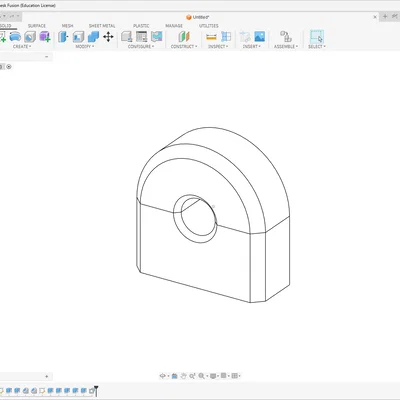Switch to the SHEET METAL tab

pyautogui.click(x=102, y=26)
